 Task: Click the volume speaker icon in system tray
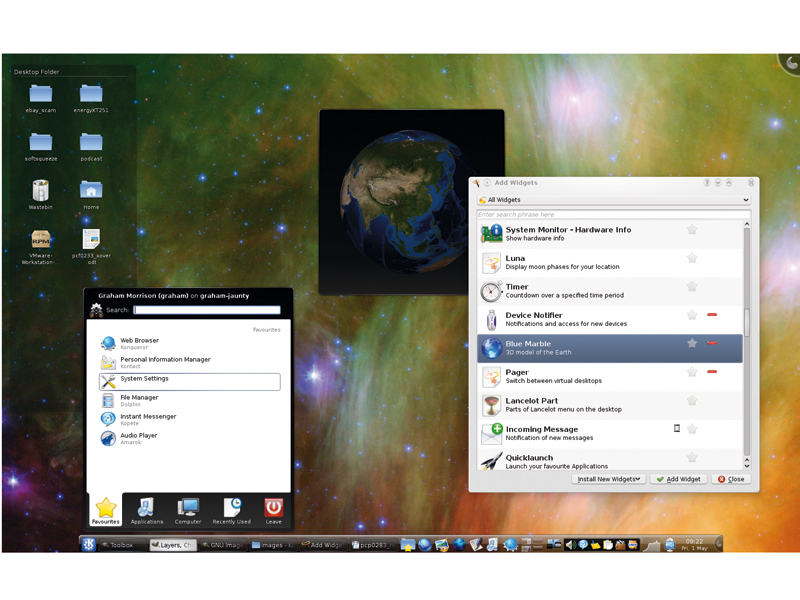569,544
